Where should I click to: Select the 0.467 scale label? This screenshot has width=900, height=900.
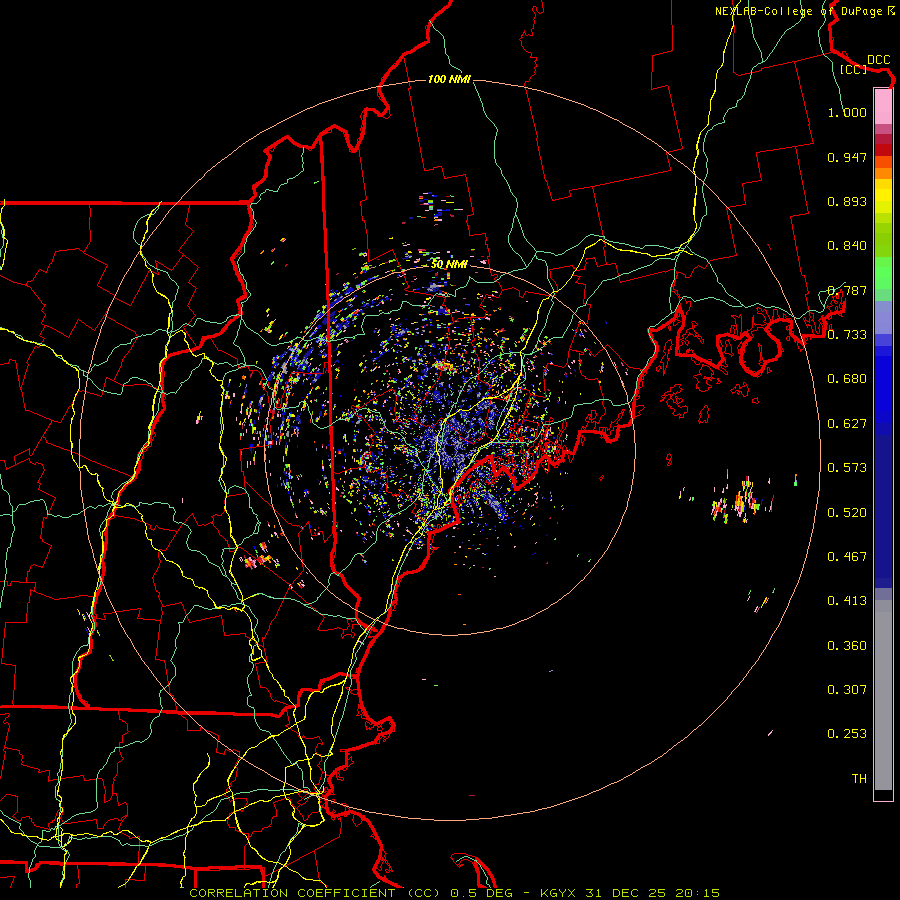pyautogui.click(x=847, y=557)
